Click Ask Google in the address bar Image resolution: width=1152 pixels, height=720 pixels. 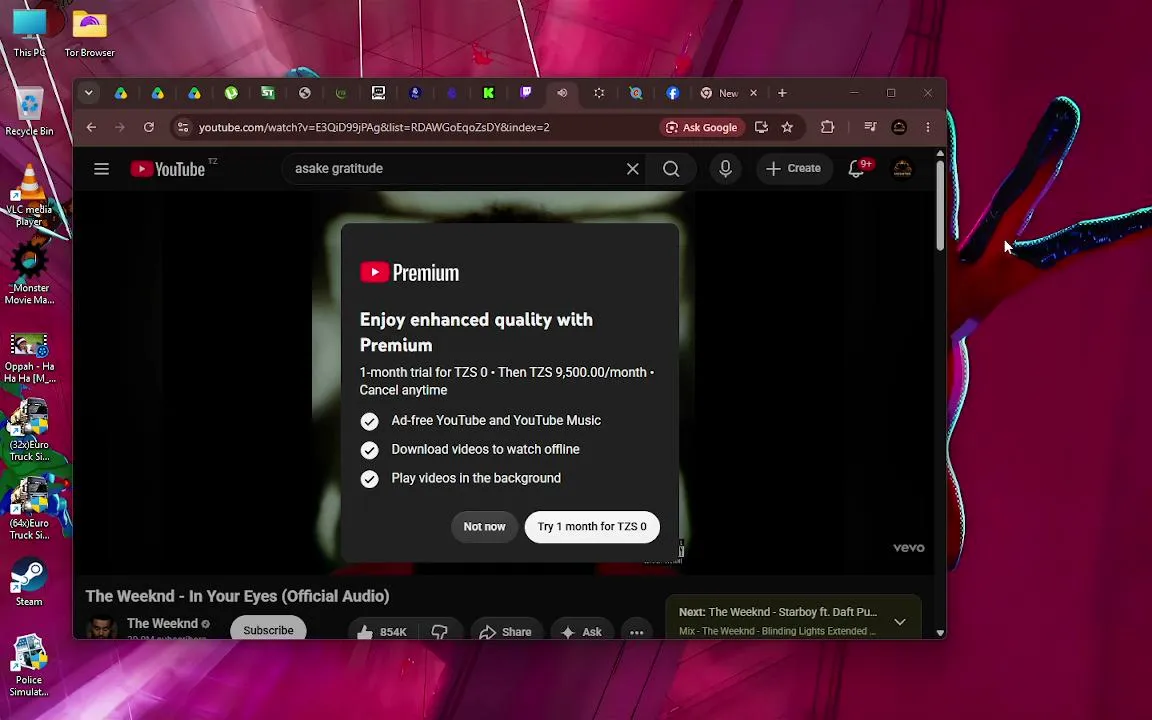click(702, 127)
